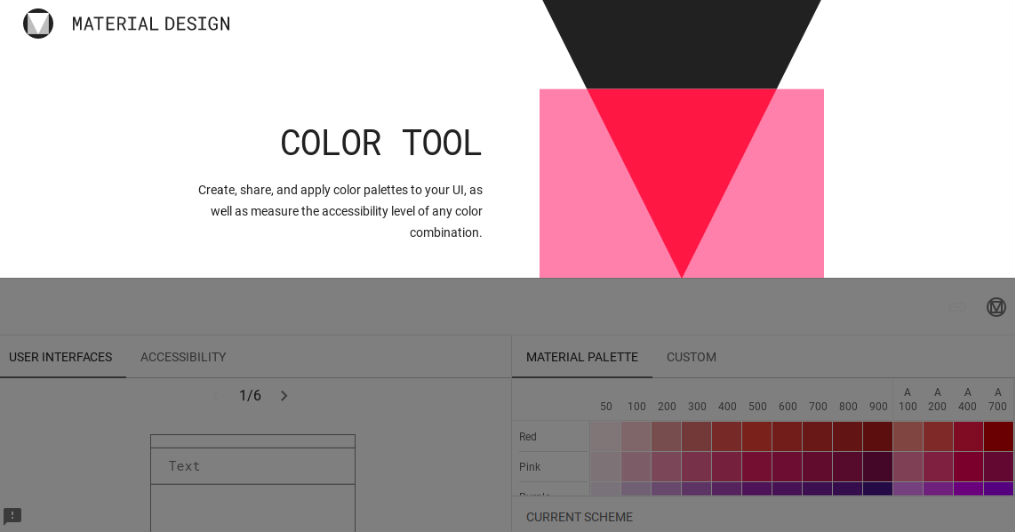Choose the Red 800 swatch

(848, 436)
